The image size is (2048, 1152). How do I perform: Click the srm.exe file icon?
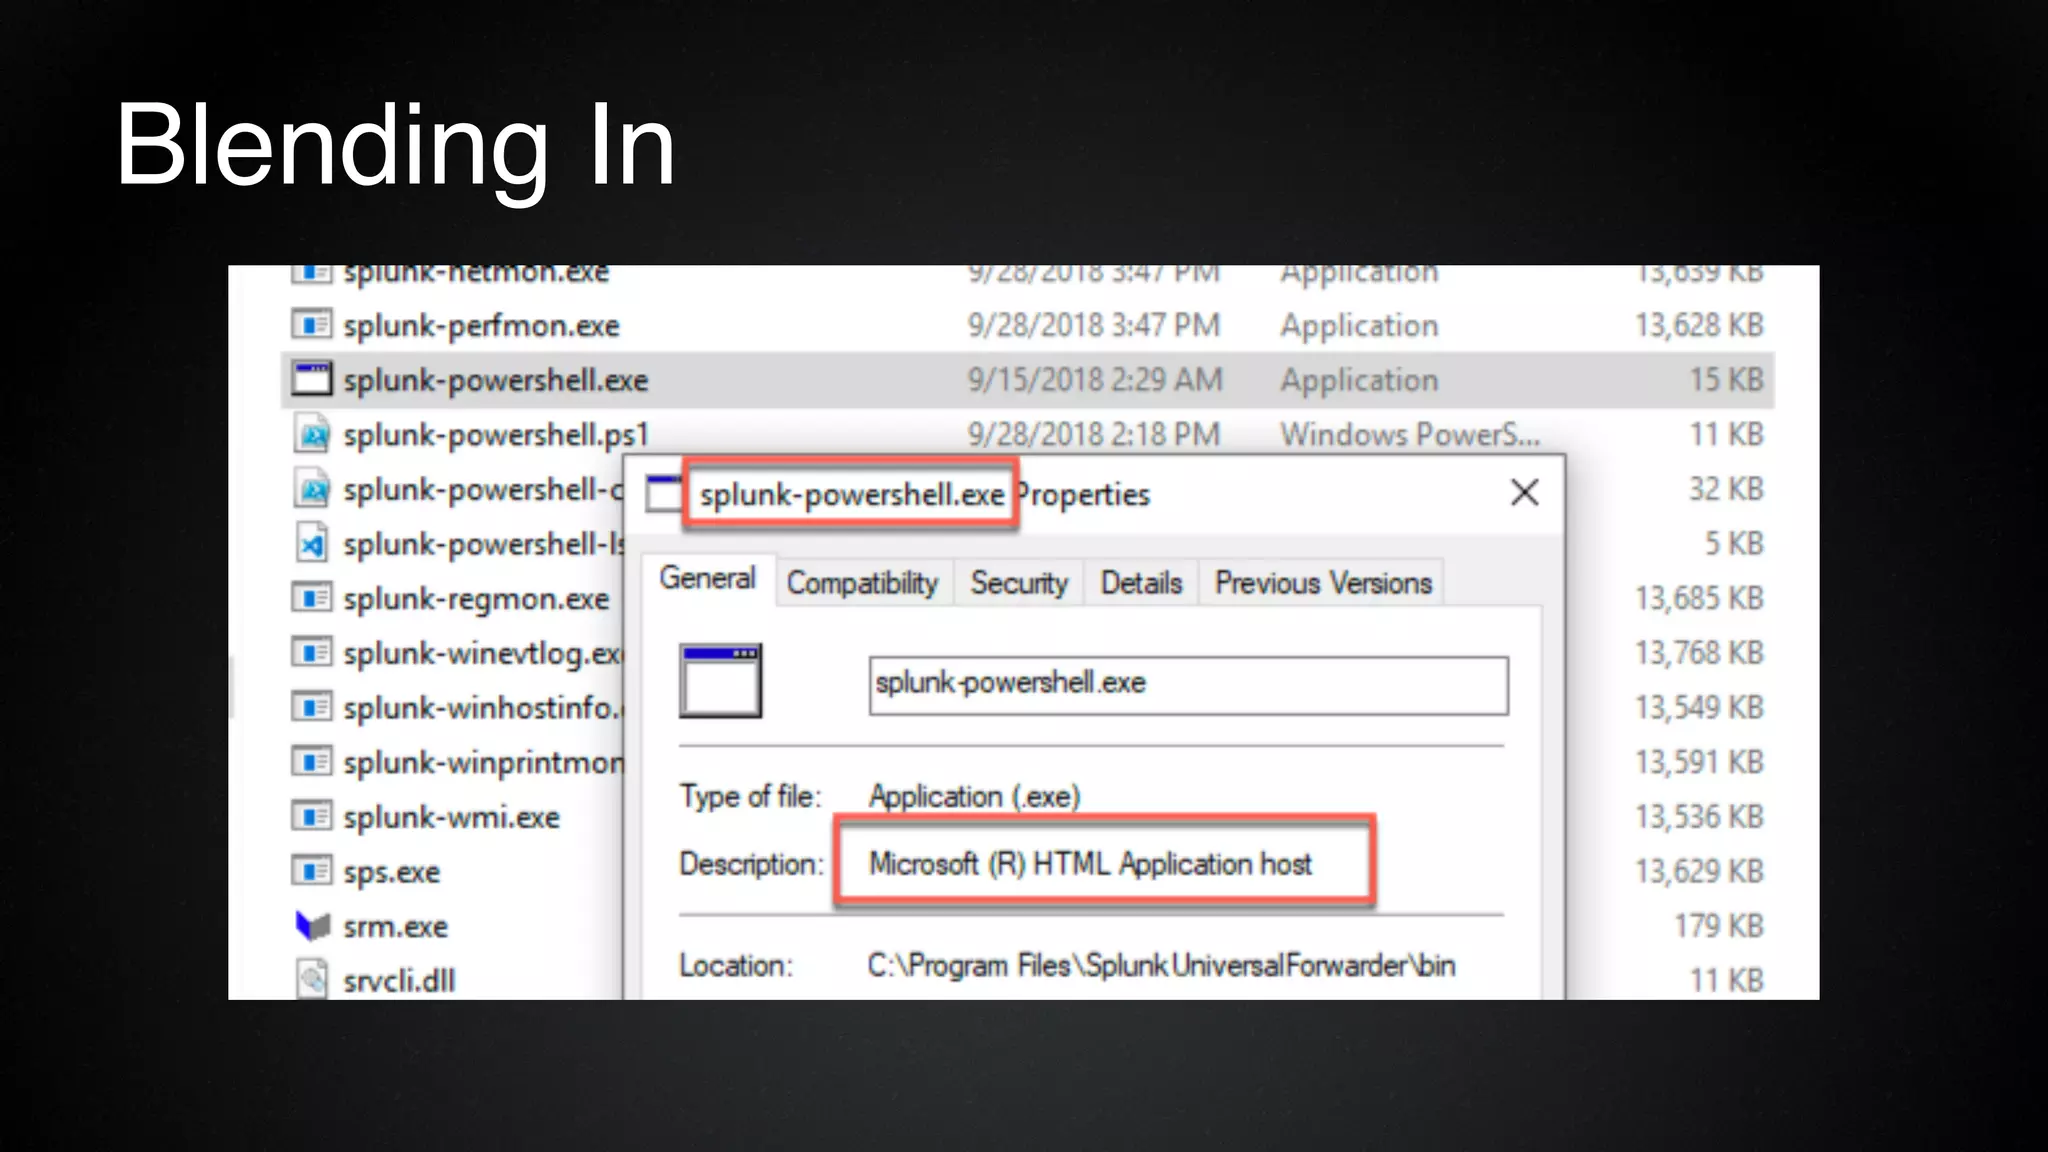pyautogui.click(x=311, y=926)
